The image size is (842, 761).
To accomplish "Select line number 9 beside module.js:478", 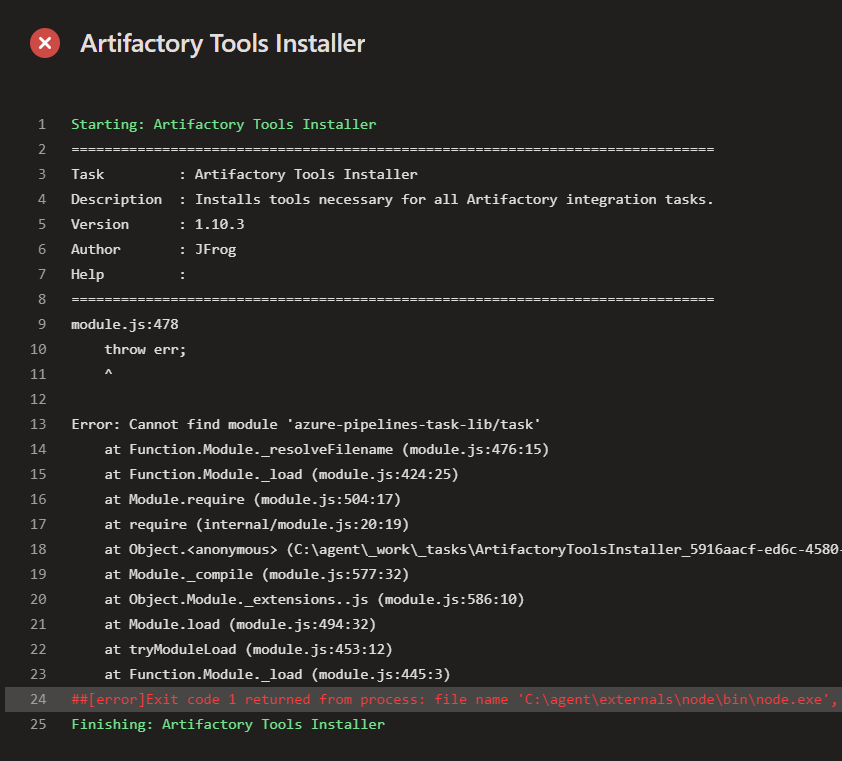I will [40, 324].
